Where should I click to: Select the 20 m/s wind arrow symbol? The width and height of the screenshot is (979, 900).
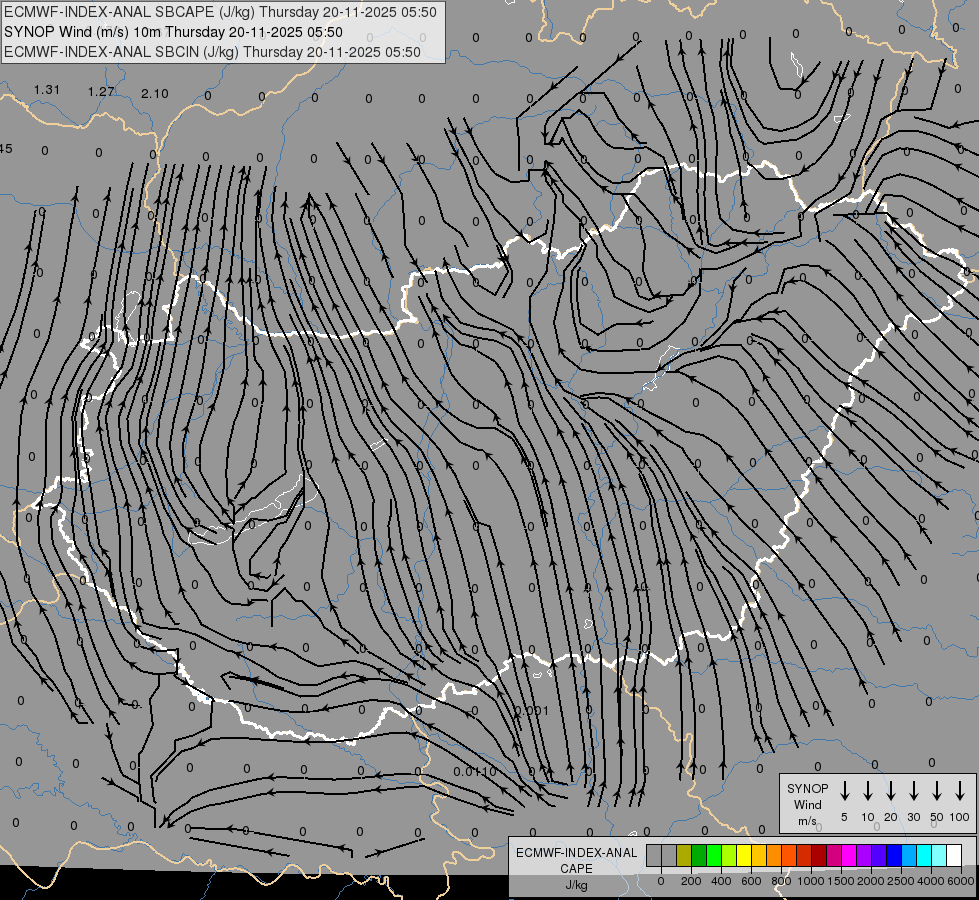pos(891,791)
